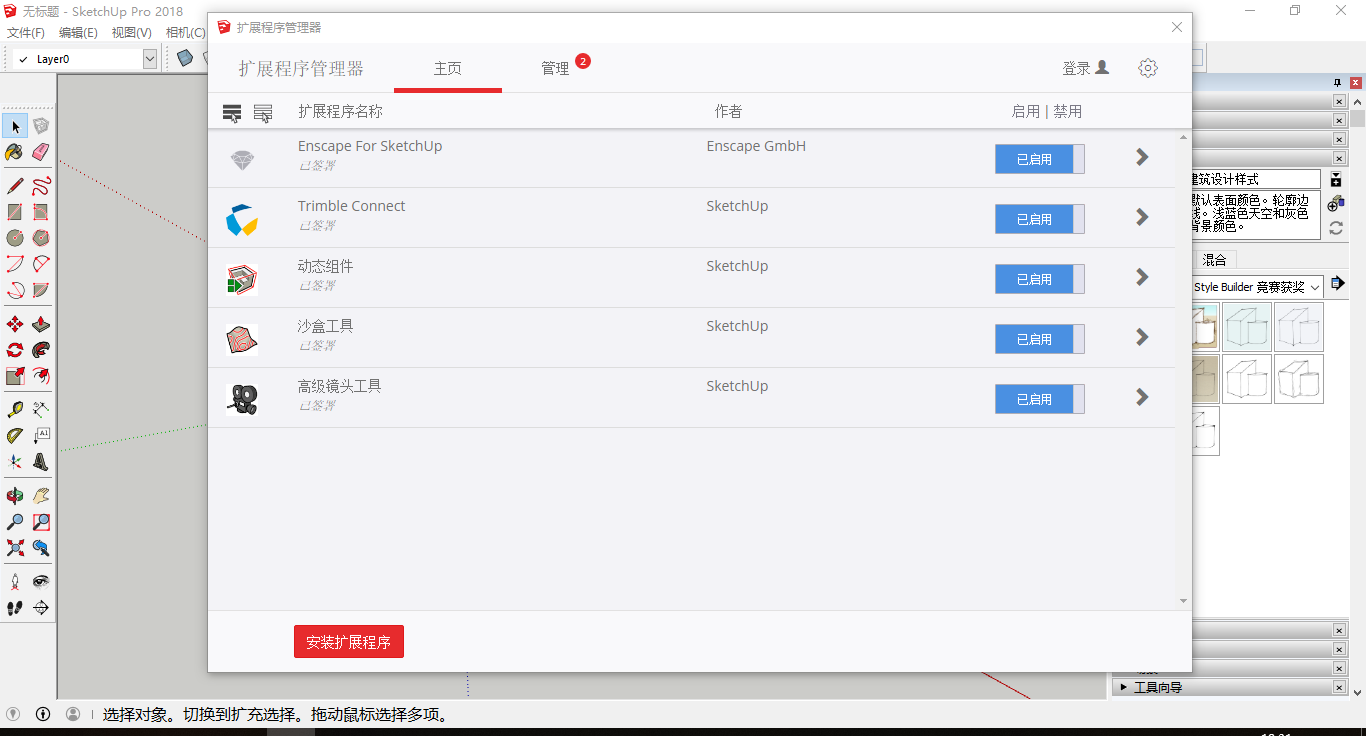Viewport: 1366px width, 736px height.
Task: Click the credits info status bar icon
Action: point(43,714)
